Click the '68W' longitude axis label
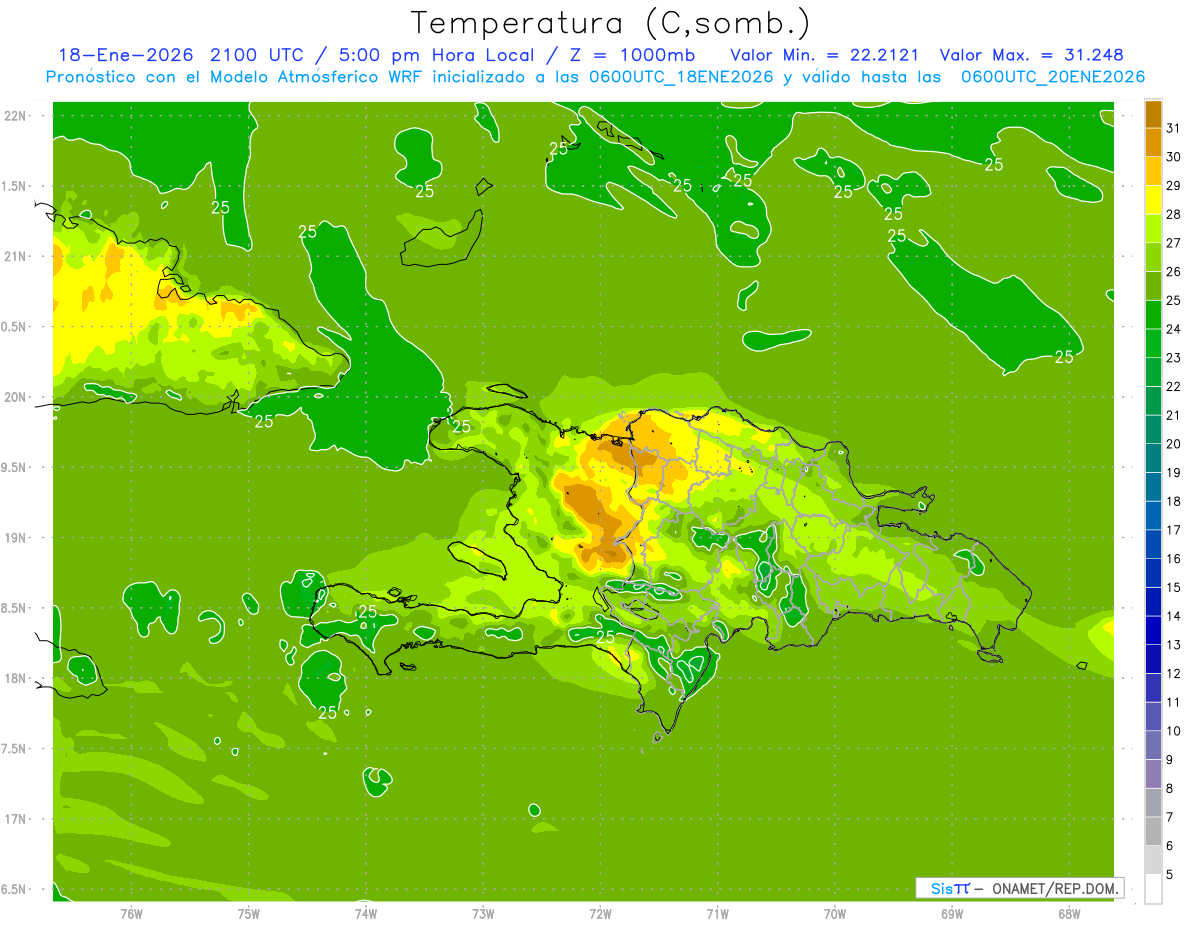Viewport: 1200px width, 927px height. 1068,914
